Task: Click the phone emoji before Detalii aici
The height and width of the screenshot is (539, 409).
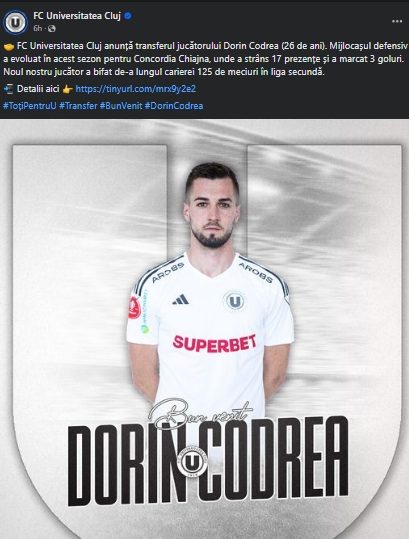Action: pos(9,89)
